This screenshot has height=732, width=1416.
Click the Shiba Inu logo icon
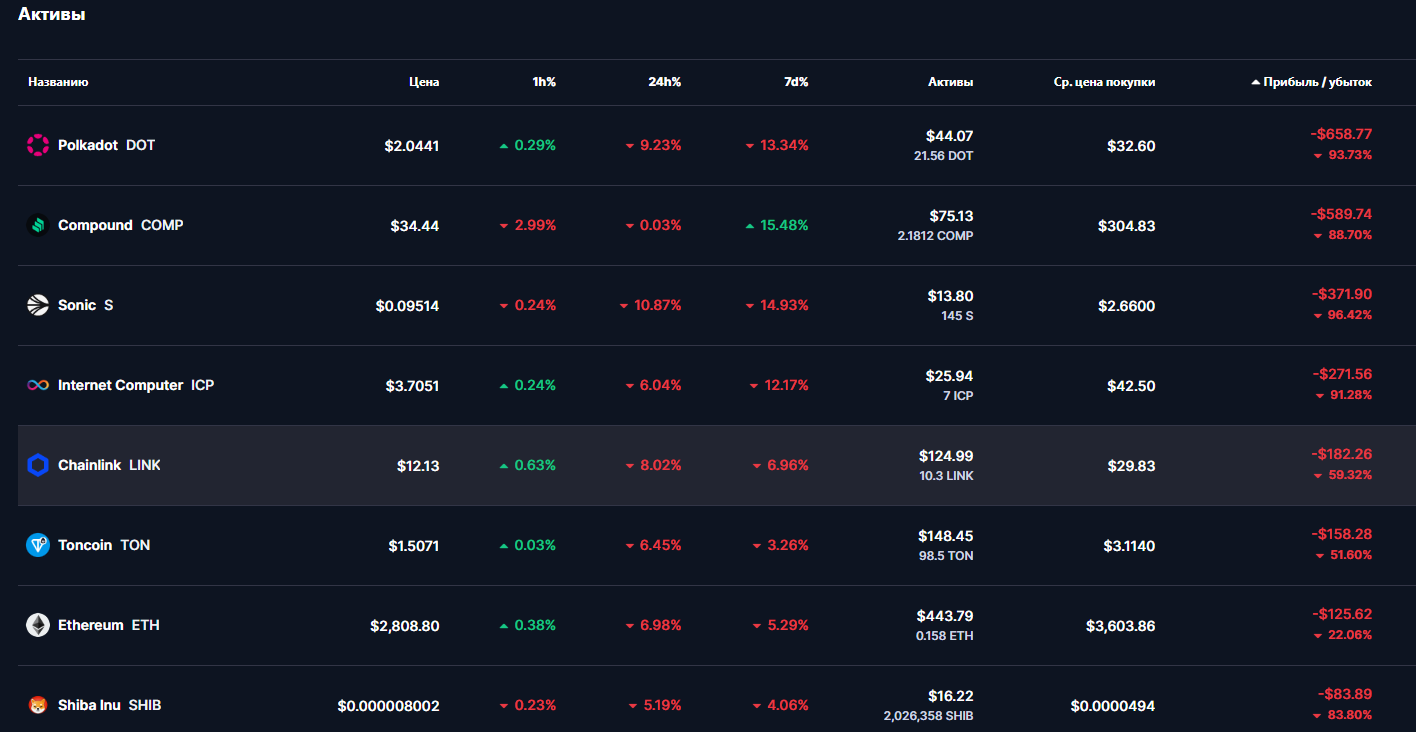tap(37, 705)
